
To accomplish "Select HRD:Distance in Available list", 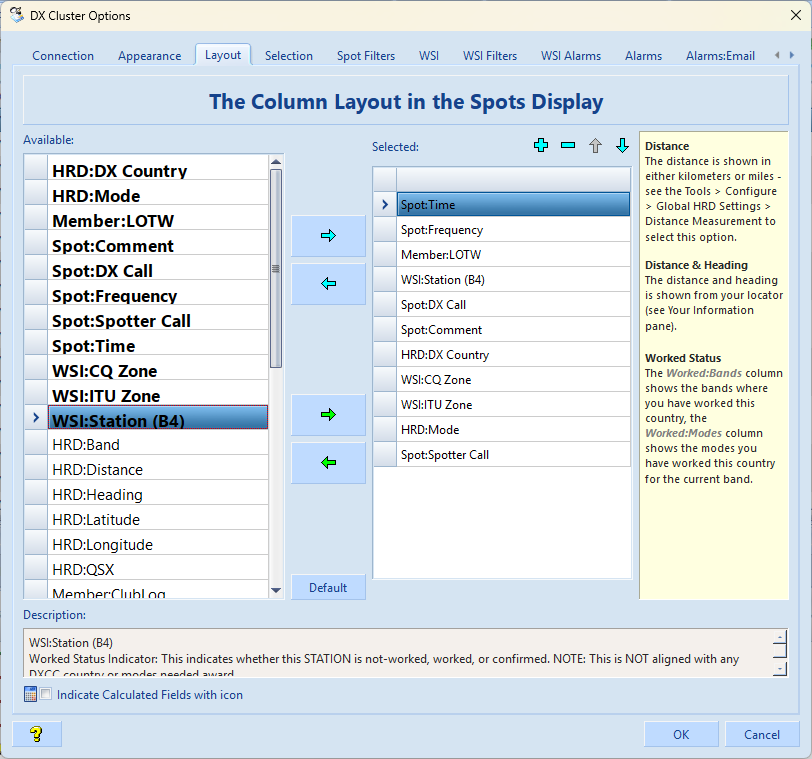I will coord(97,470).
